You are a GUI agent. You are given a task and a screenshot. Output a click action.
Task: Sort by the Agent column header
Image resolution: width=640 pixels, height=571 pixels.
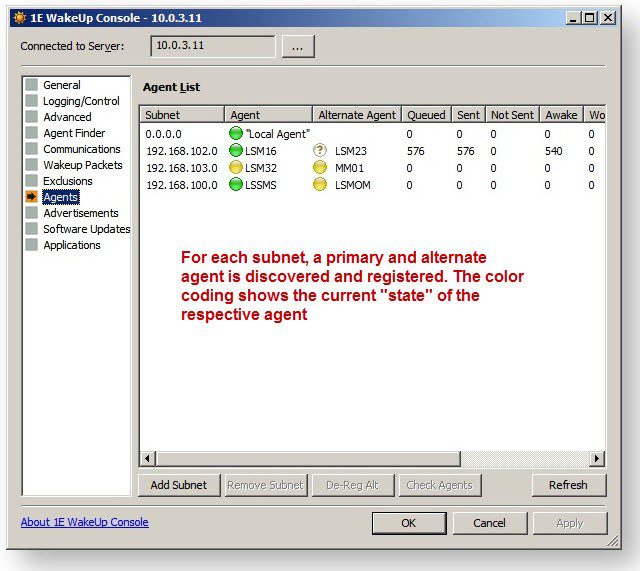(269, 115)
